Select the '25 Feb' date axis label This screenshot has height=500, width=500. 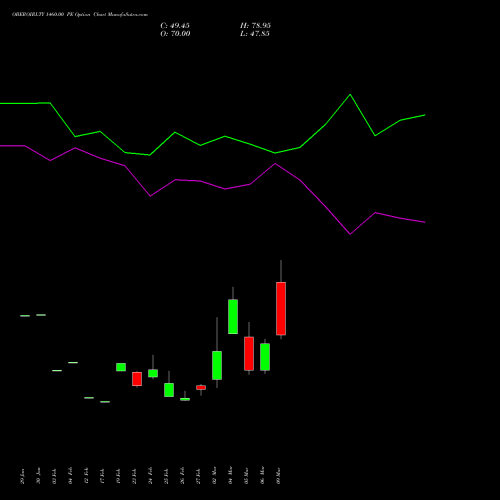coord(166,476)
